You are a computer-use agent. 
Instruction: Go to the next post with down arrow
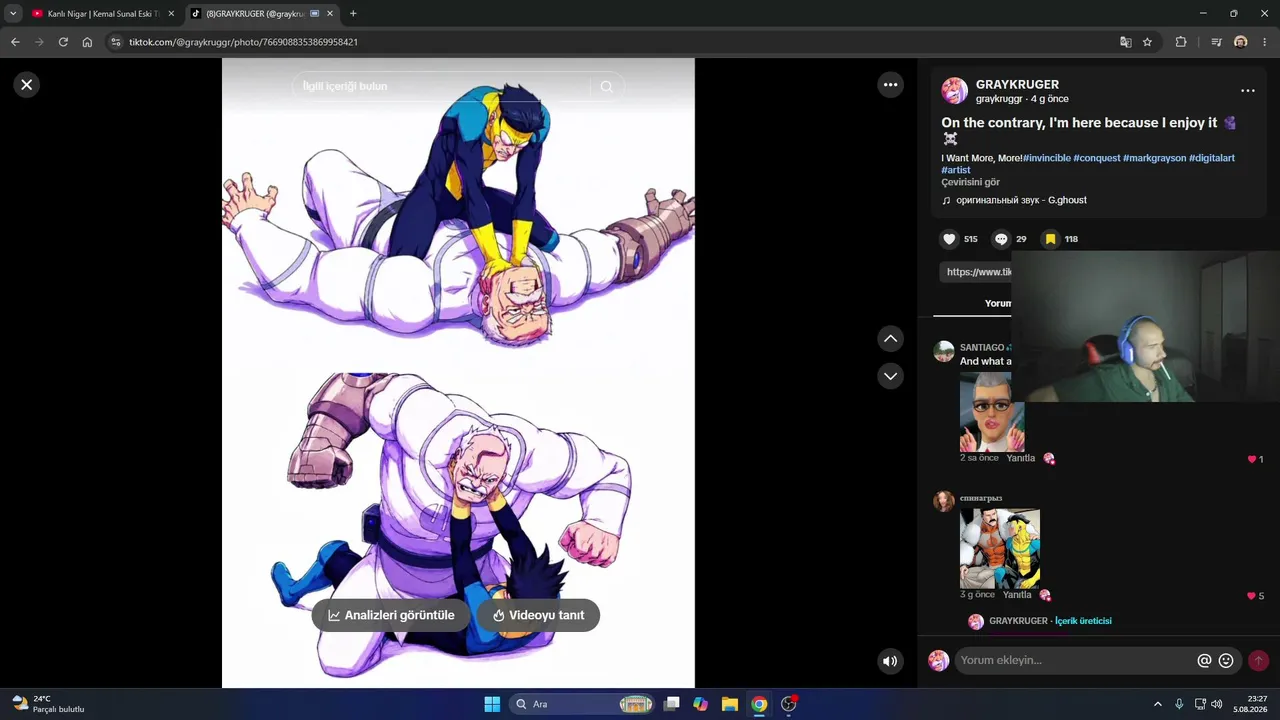891,376
